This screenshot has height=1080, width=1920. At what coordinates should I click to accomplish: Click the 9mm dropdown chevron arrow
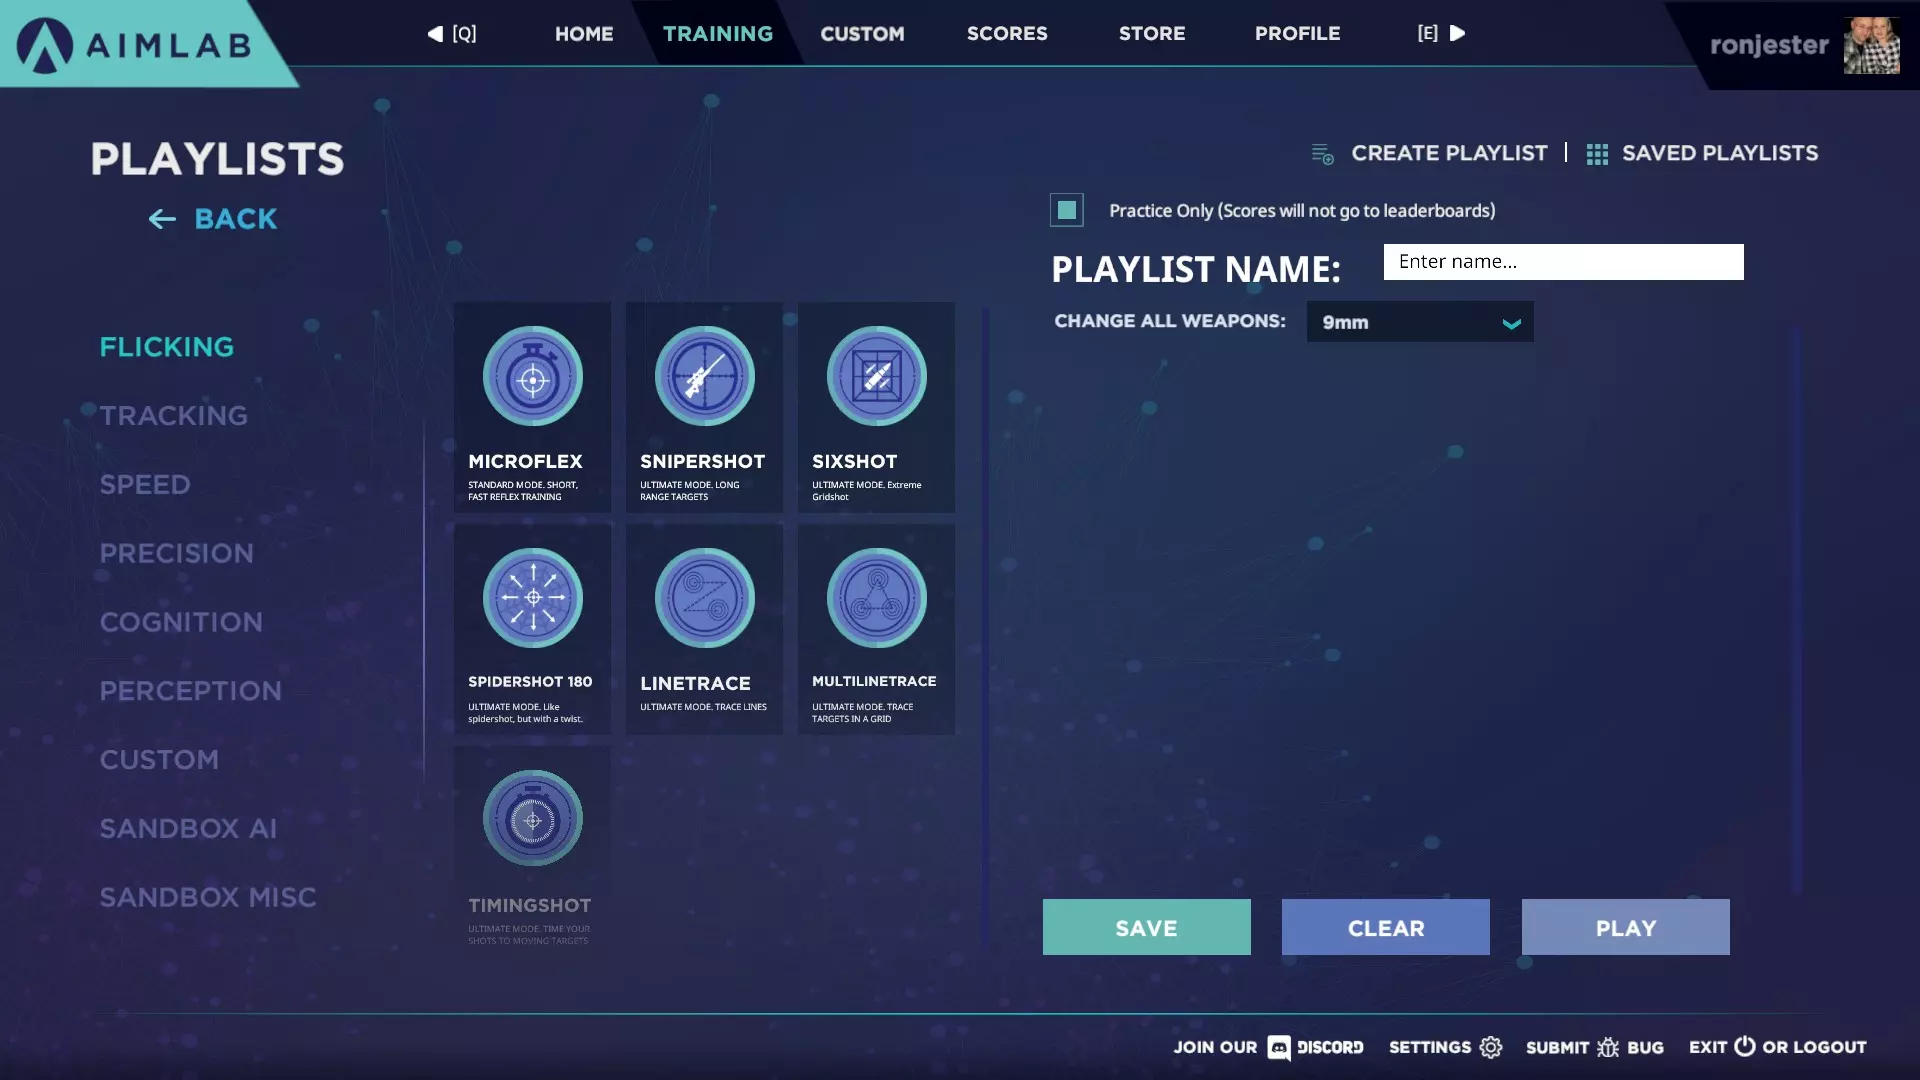point(1511,323)
